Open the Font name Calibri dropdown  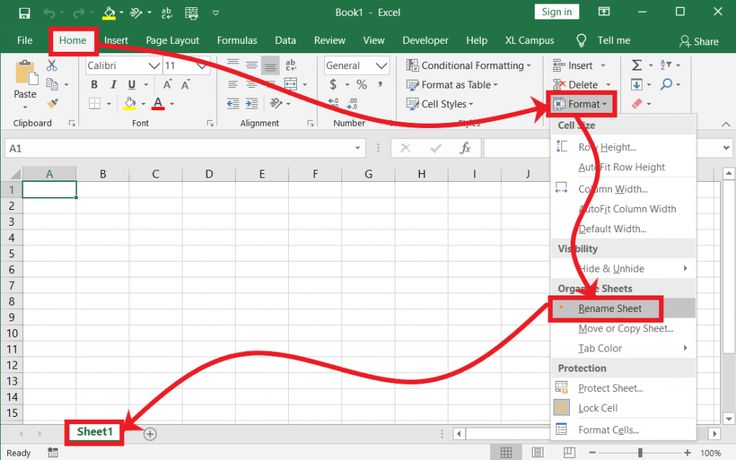pos(154,66)
